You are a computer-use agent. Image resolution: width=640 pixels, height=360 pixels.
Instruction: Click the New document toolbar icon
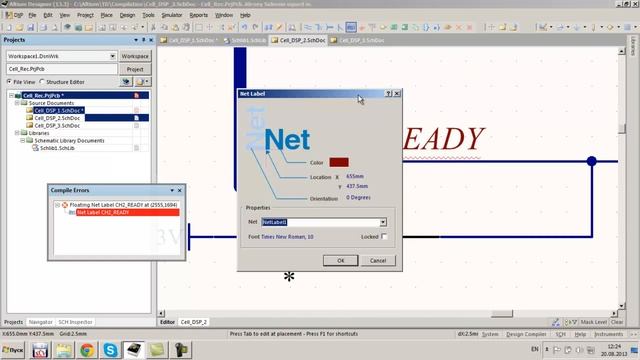(8, 27)
